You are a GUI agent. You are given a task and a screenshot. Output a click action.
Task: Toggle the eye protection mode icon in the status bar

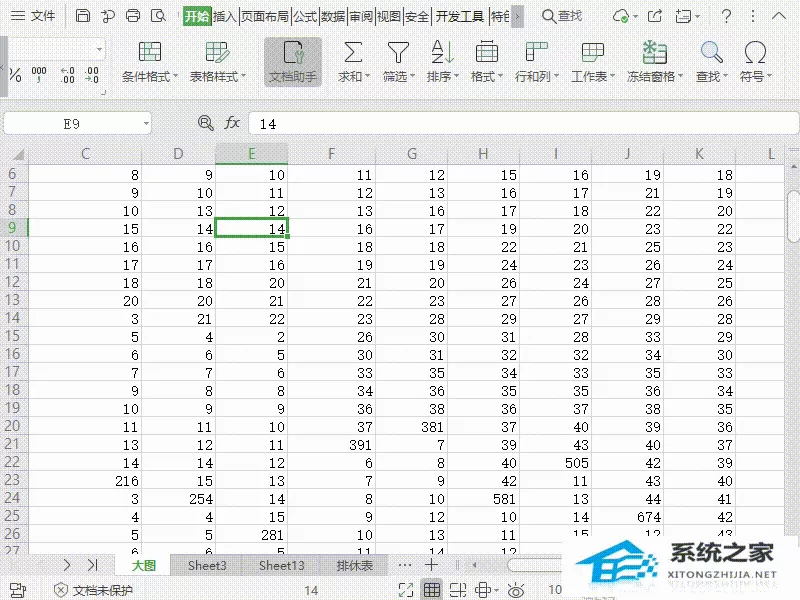(x=516, y=590)
